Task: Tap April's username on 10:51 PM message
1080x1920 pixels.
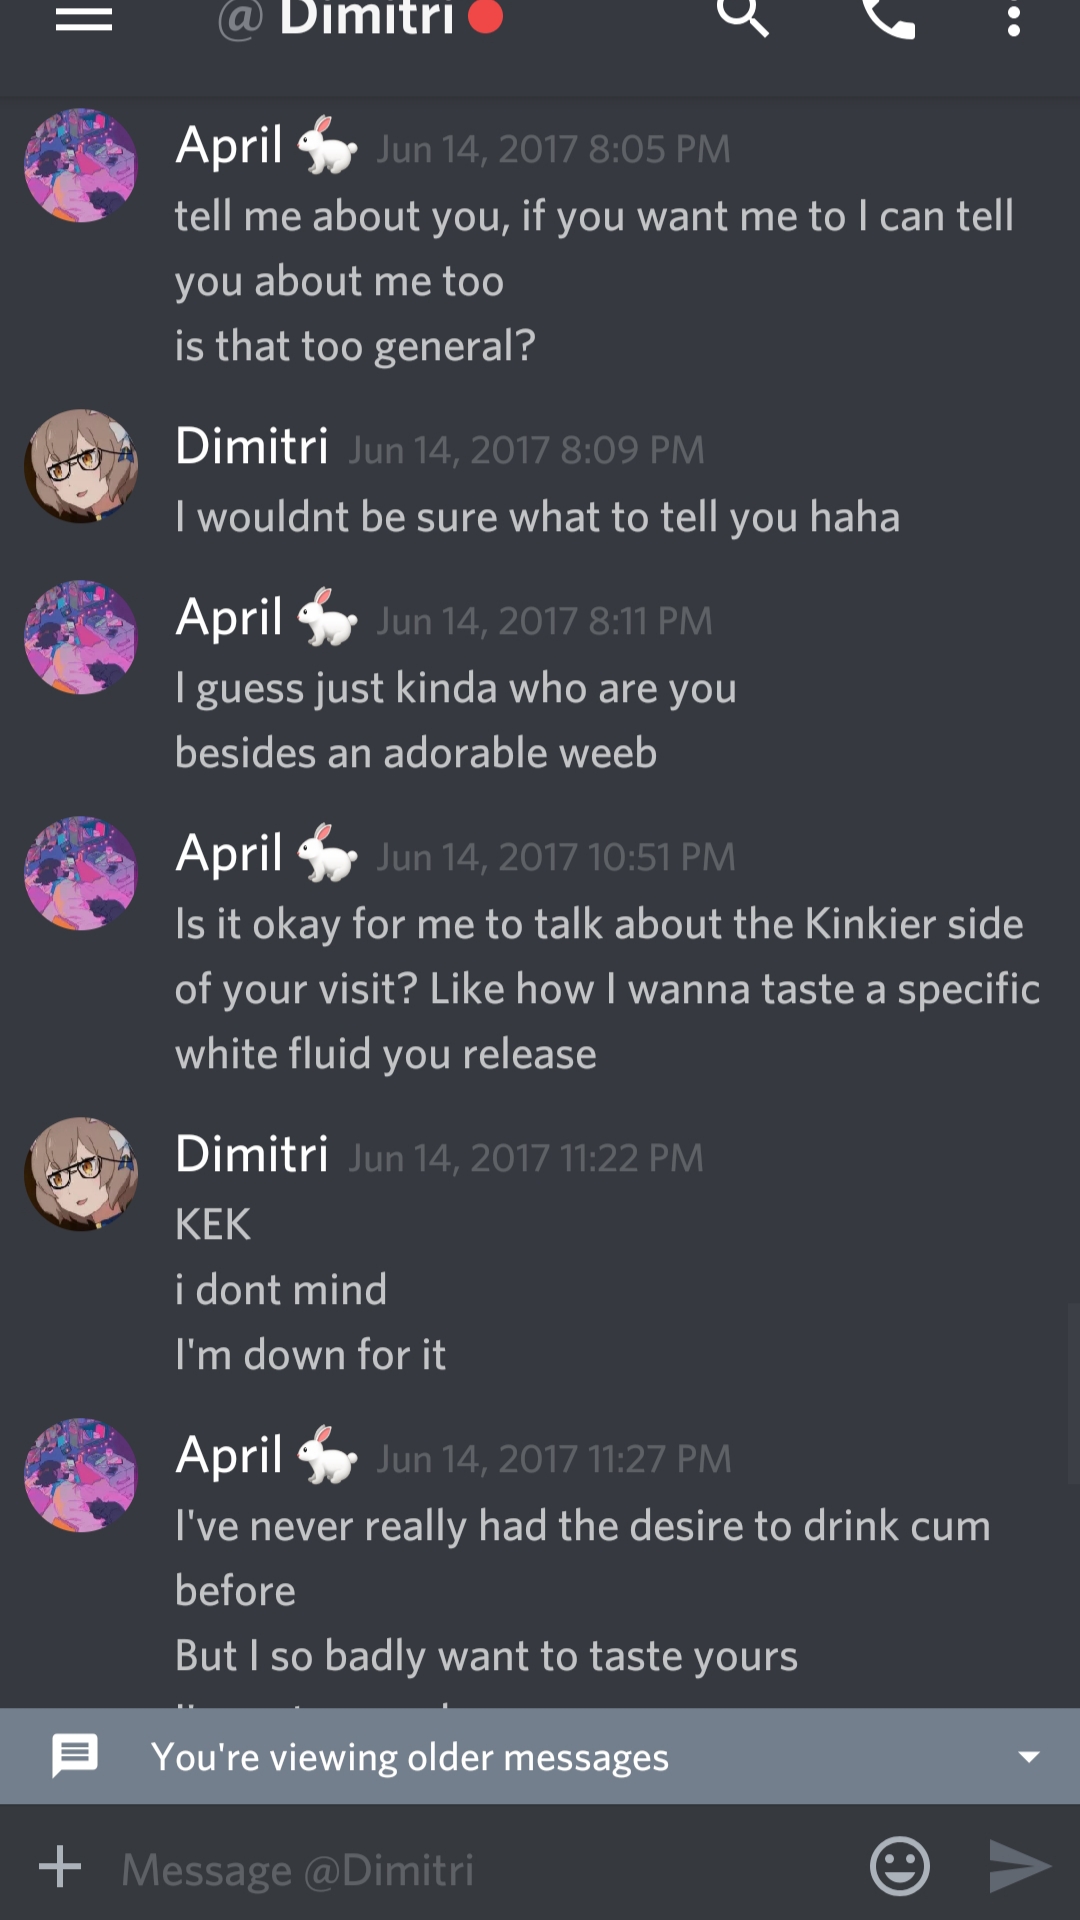Action: click(229, 853)
